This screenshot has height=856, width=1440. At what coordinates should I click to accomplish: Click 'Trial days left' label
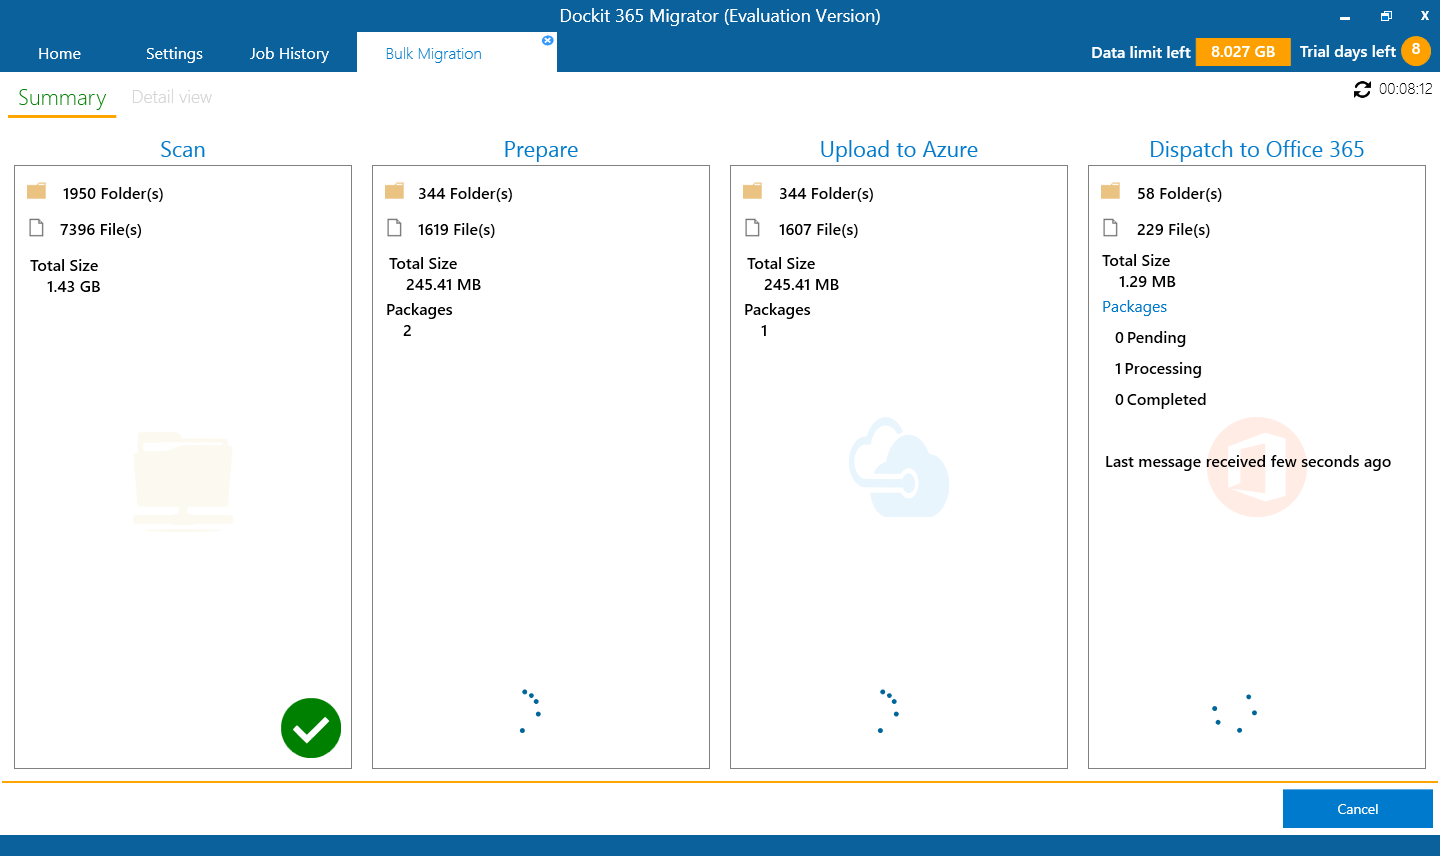[x=1347, y=52]
